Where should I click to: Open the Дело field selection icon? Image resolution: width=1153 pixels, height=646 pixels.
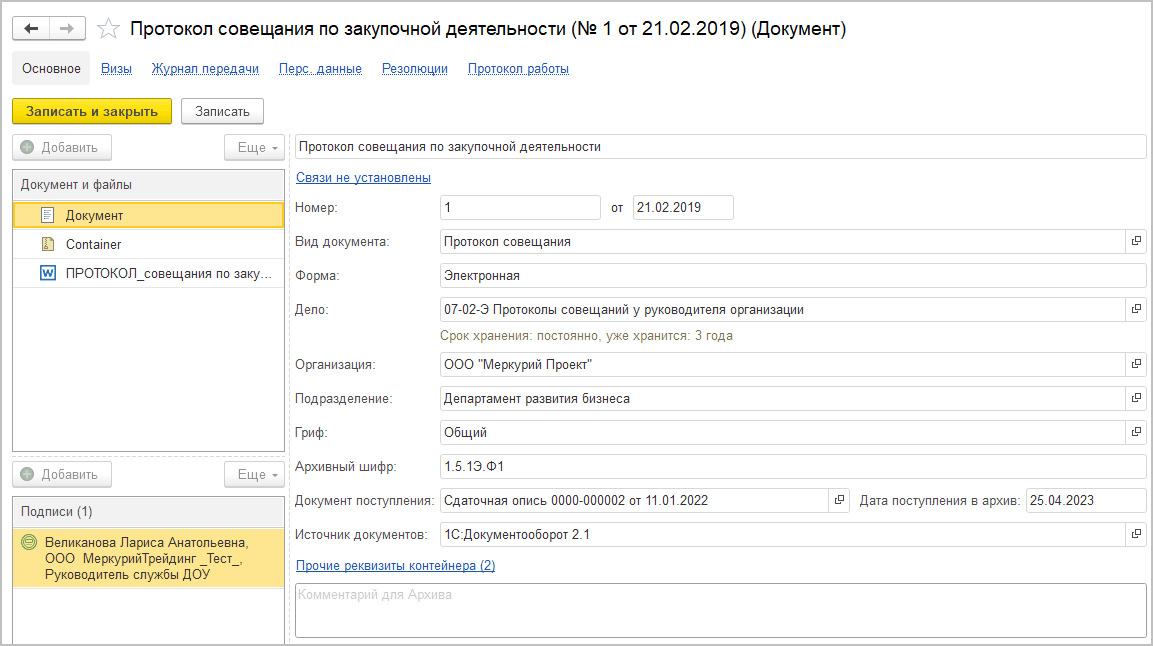pyautogui.click(x=1136, y=310)
